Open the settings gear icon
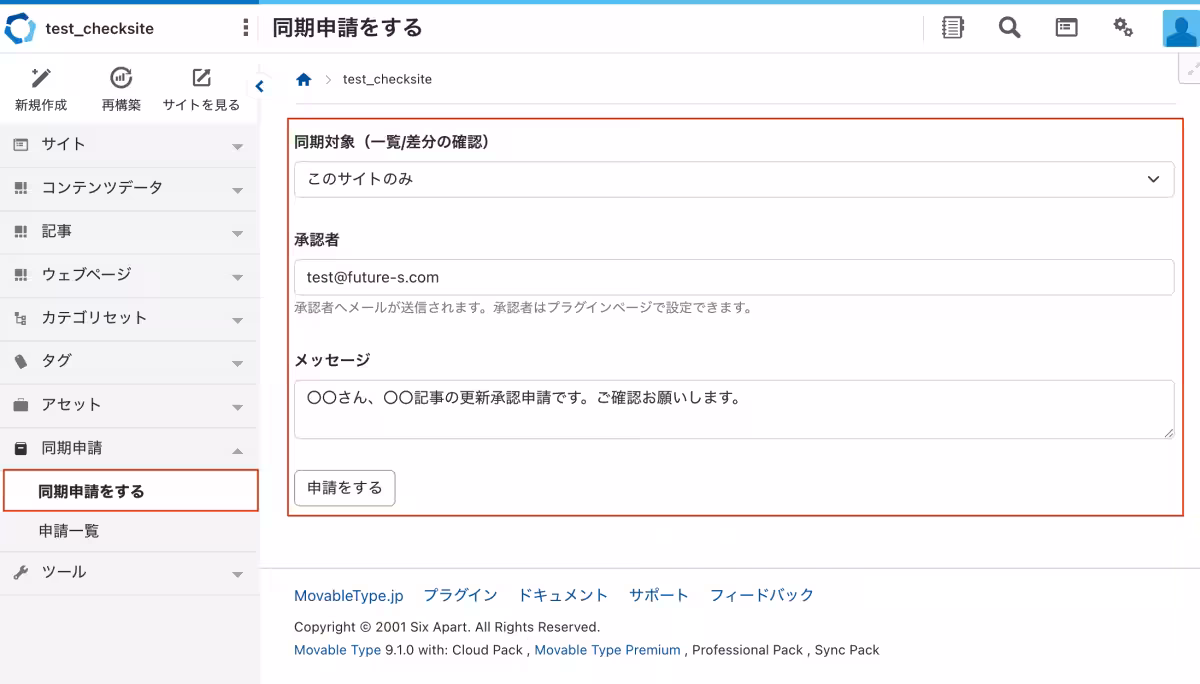This screenshot has height=684, width=1200. coord(1123,28)
